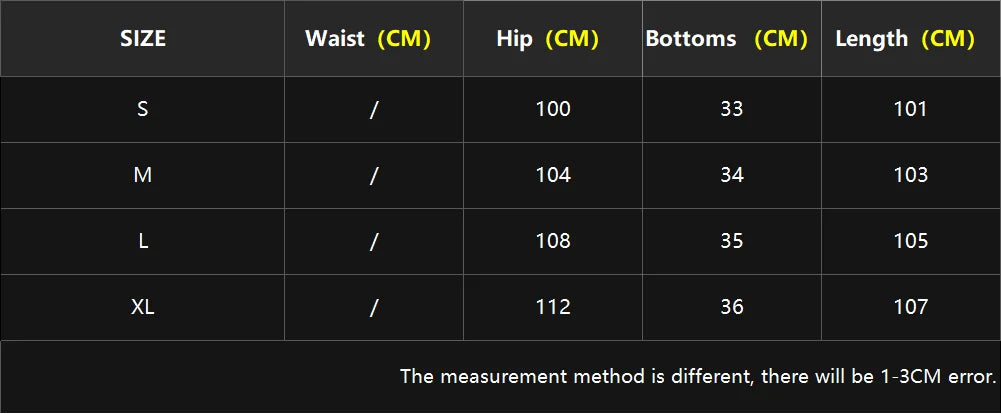Click the hip value 104 cell
The width and height of the screenshot is (1001, 414).
pos(553,175)
